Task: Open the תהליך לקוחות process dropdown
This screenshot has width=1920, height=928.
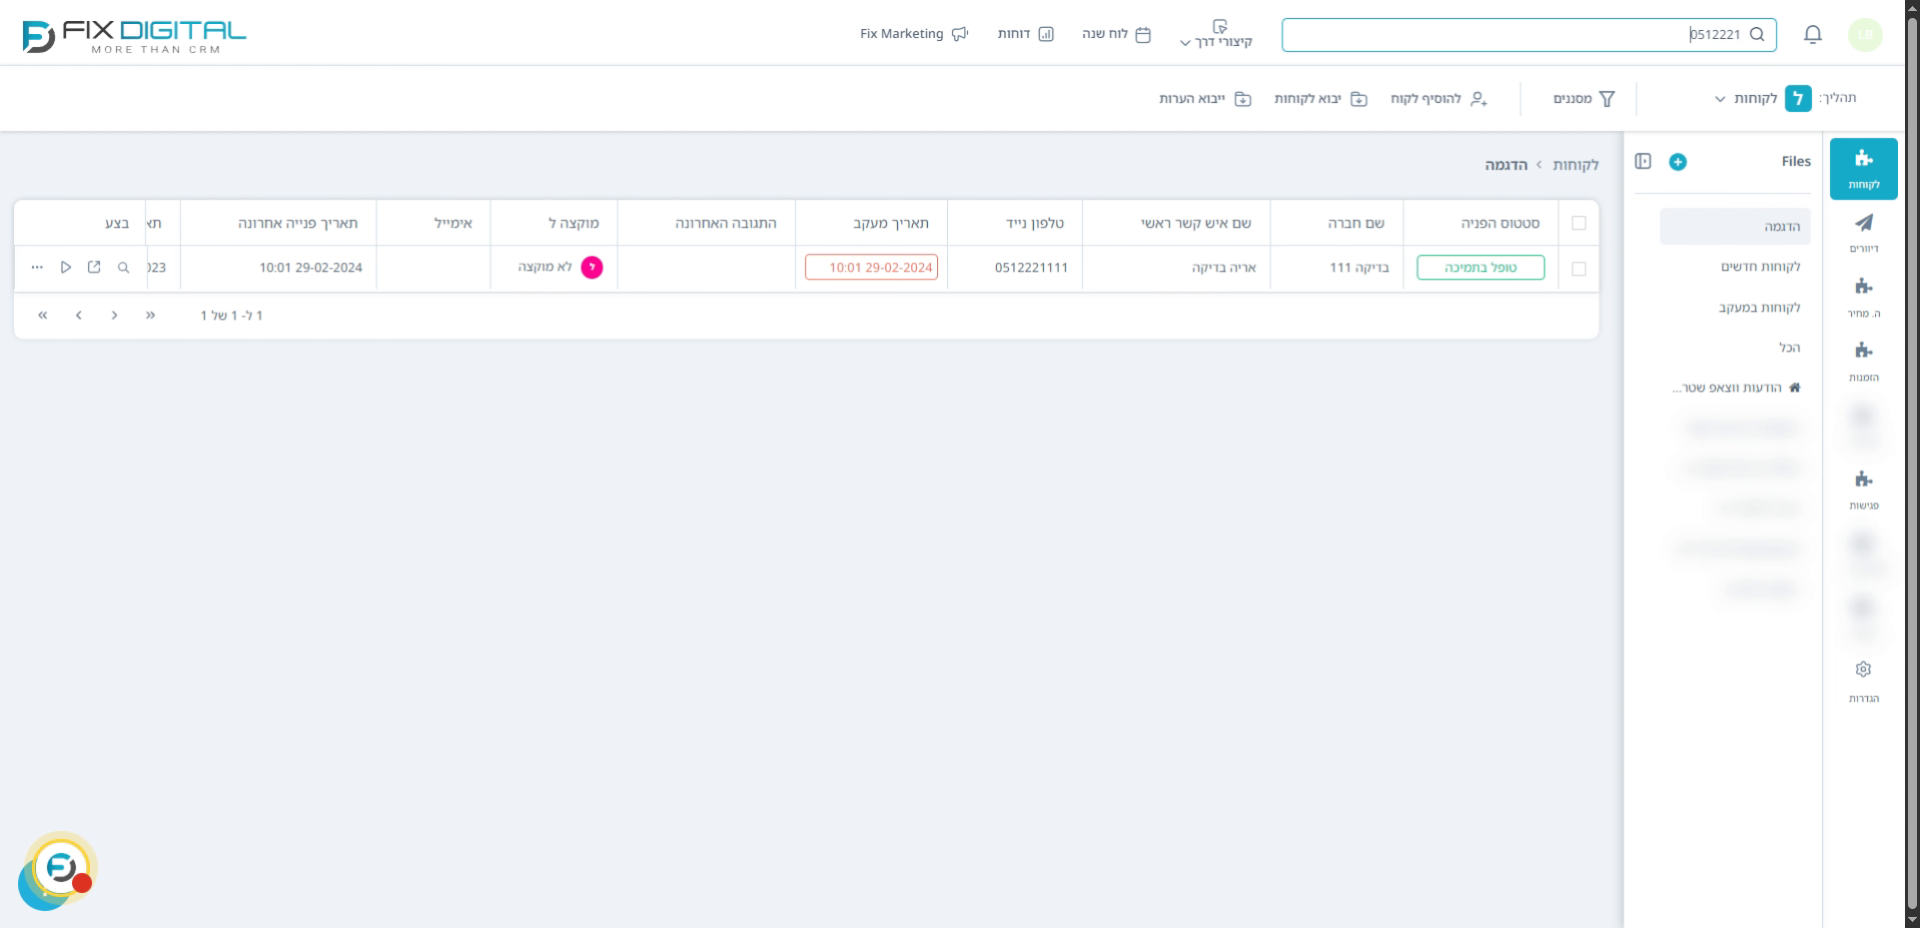Action: click(1747, 98)
